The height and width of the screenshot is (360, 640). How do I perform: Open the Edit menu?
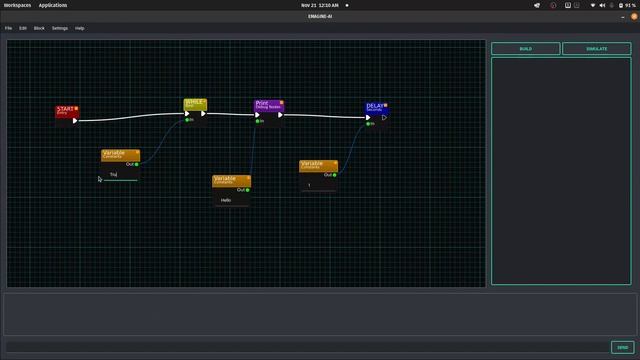click(x=23, y=28)
